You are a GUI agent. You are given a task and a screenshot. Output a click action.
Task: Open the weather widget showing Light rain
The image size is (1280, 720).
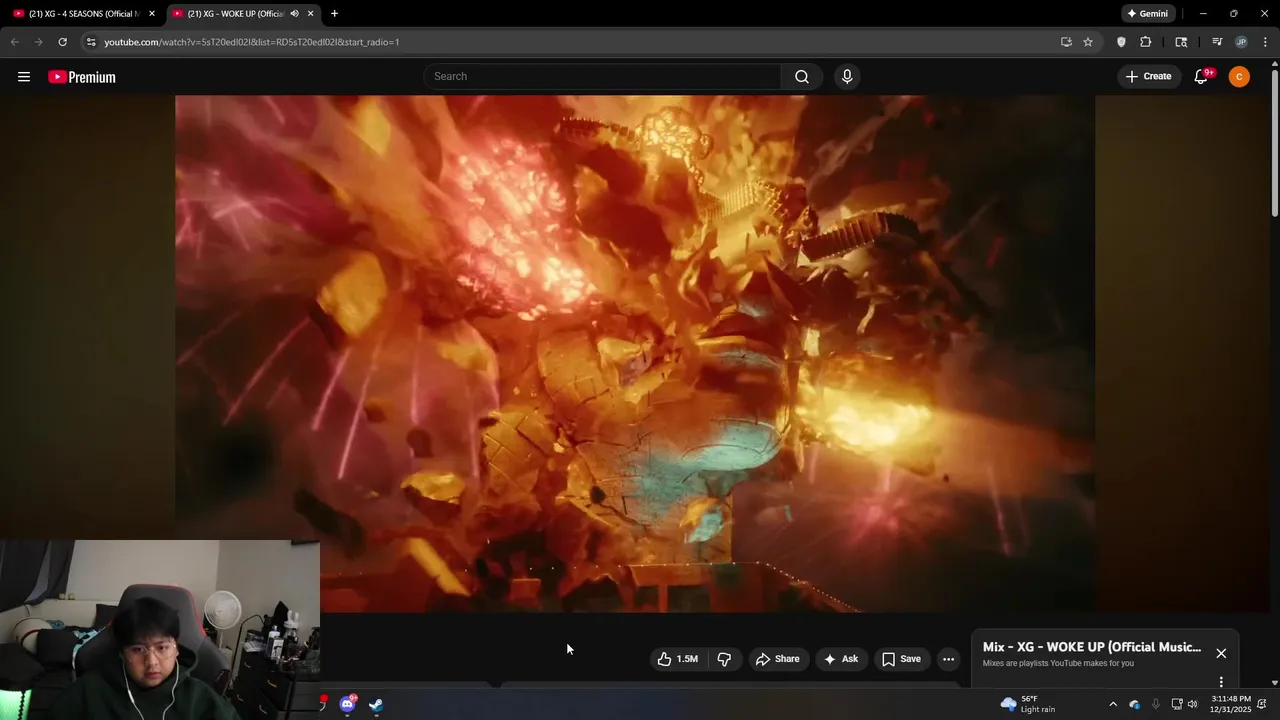pos(1028,704)
